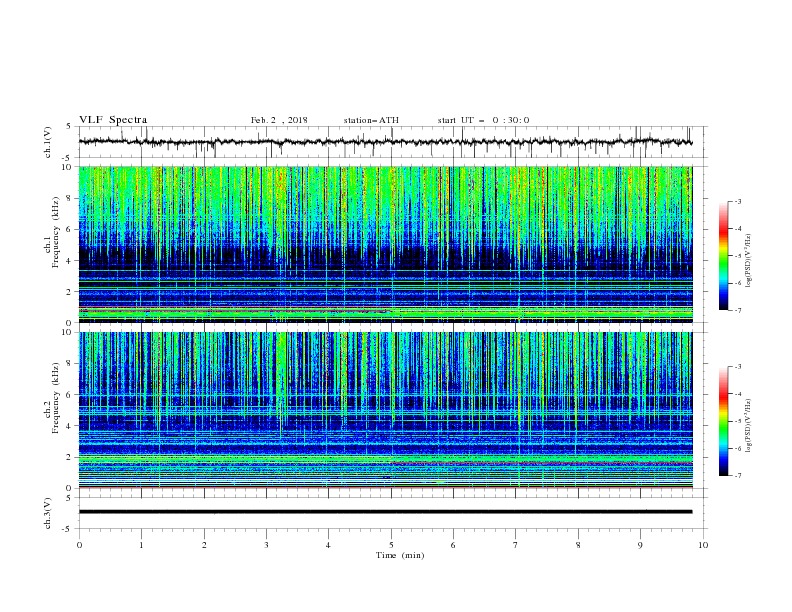Click the "ch.1(V)" waveform axis label
The height and width of the screenshot is (612, 792).
tap(48, 142)
